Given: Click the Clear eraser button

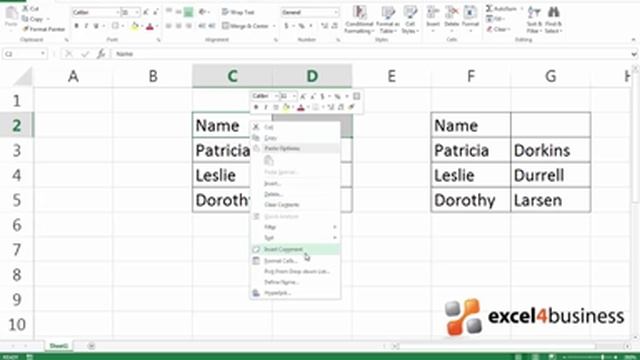Looking at the screenshot, I should (x=497, y=29).
